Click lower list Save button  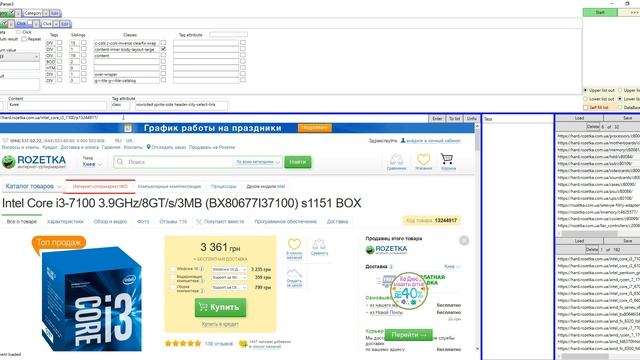coord(627,241)
